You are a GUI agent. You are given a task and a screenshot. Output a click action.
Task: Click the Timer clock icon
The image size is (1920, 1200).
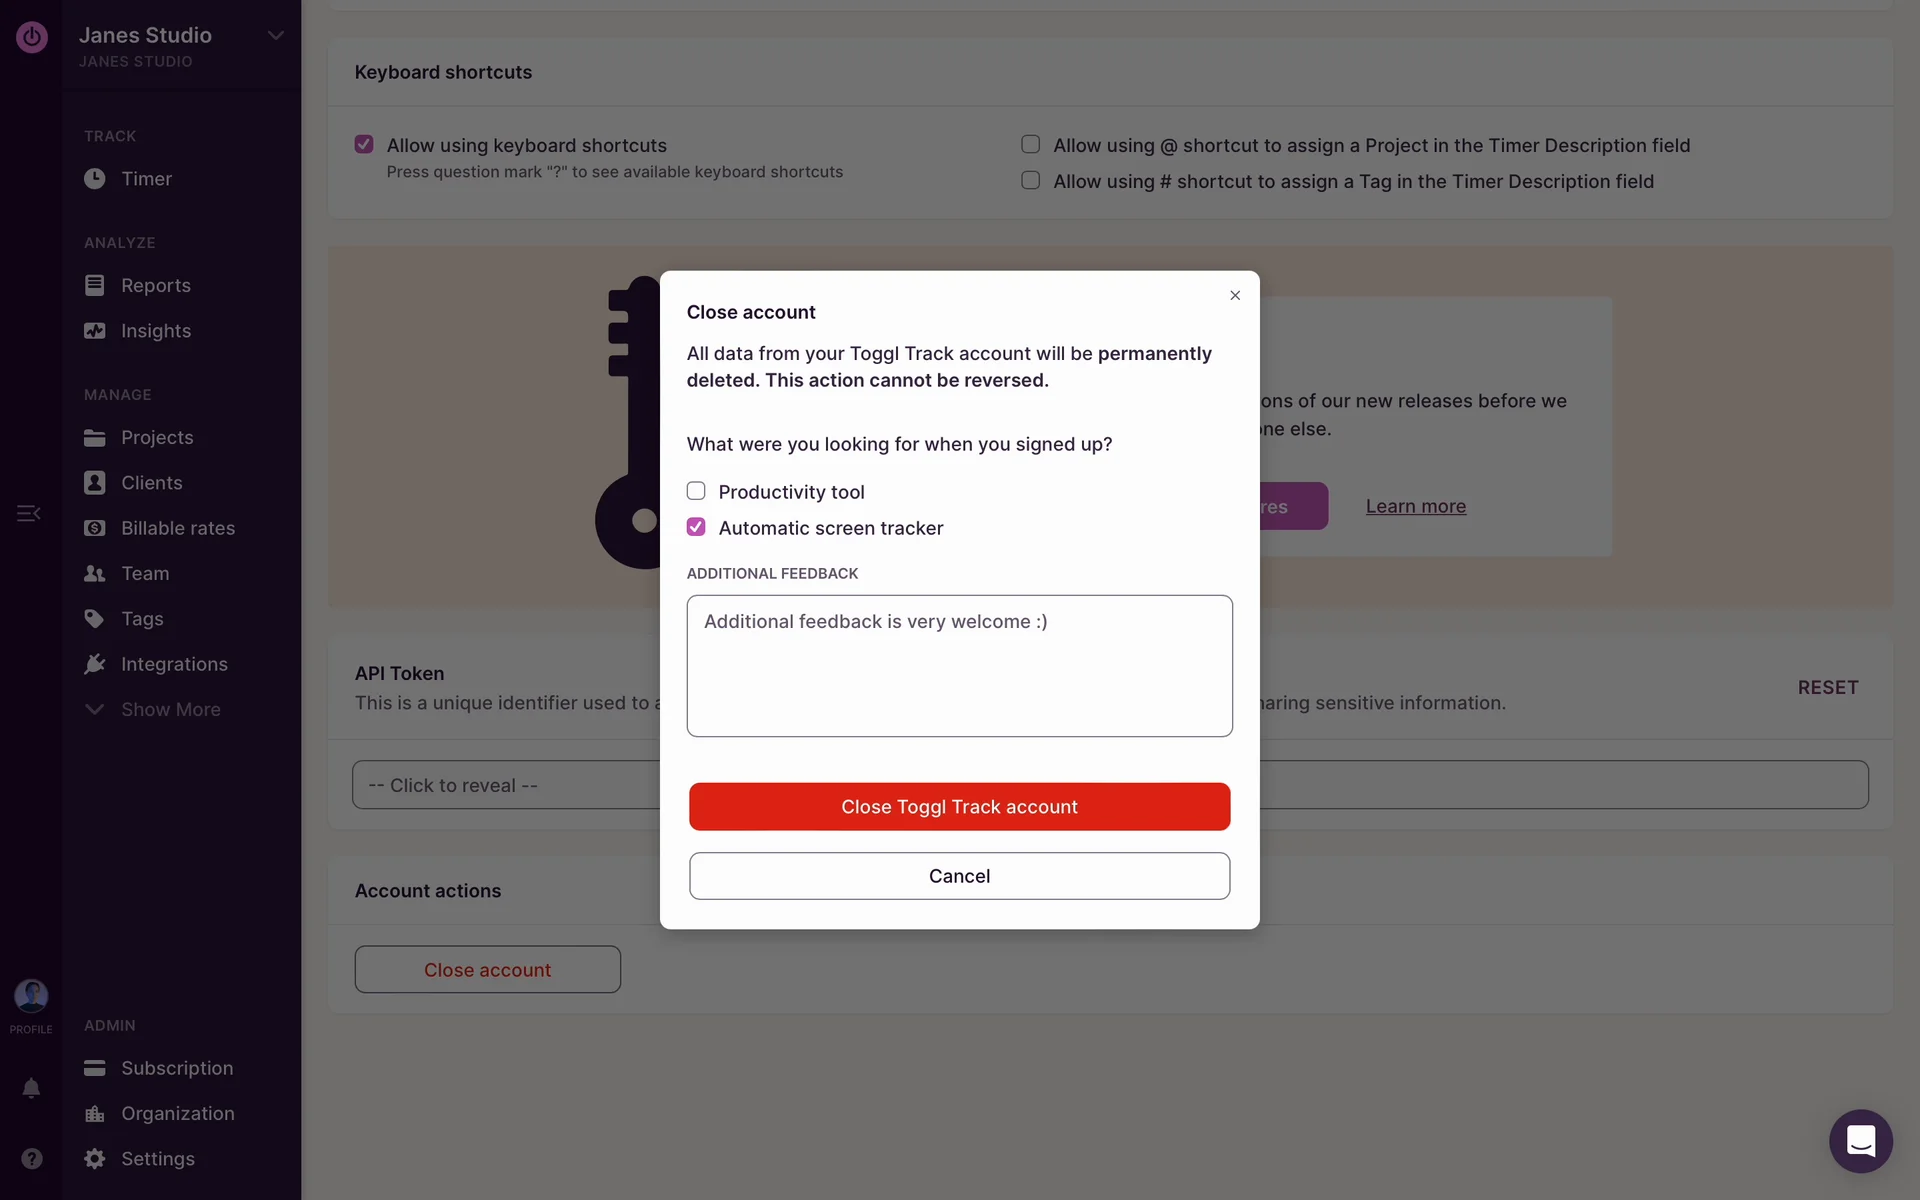click(x=95, y=179)
